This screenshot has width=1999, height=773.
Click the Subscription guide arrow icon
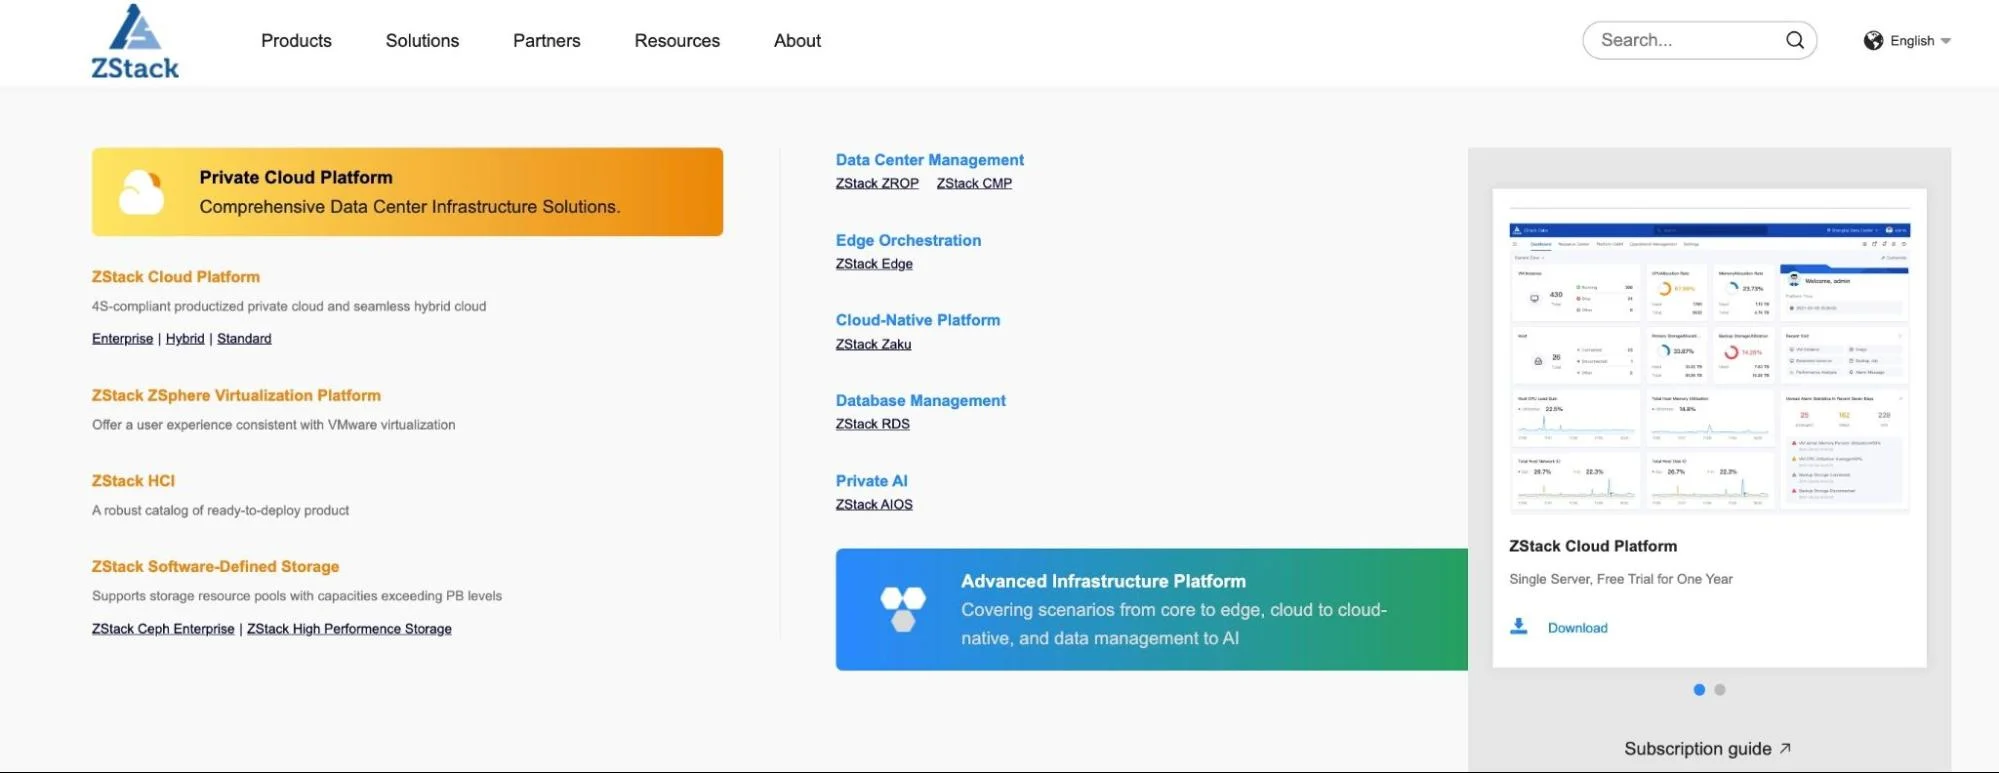[1786, 748]
